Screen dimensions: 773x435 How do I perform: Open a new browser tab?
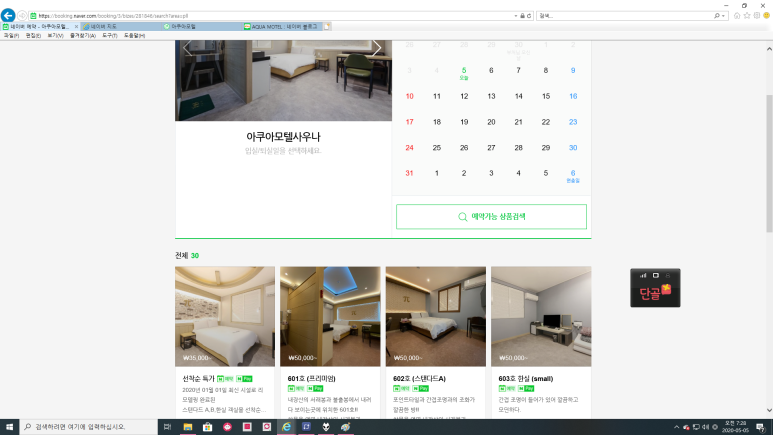[x=327, y=27]
